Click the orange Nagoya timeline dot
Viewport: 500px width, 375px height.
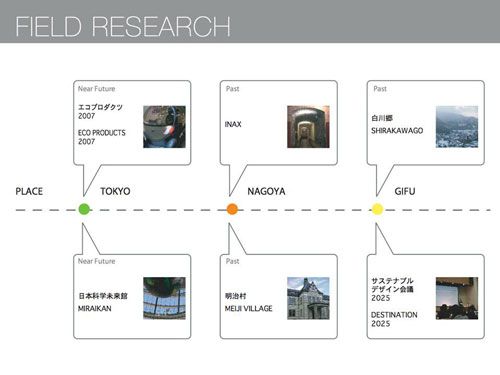coord(232,209)
